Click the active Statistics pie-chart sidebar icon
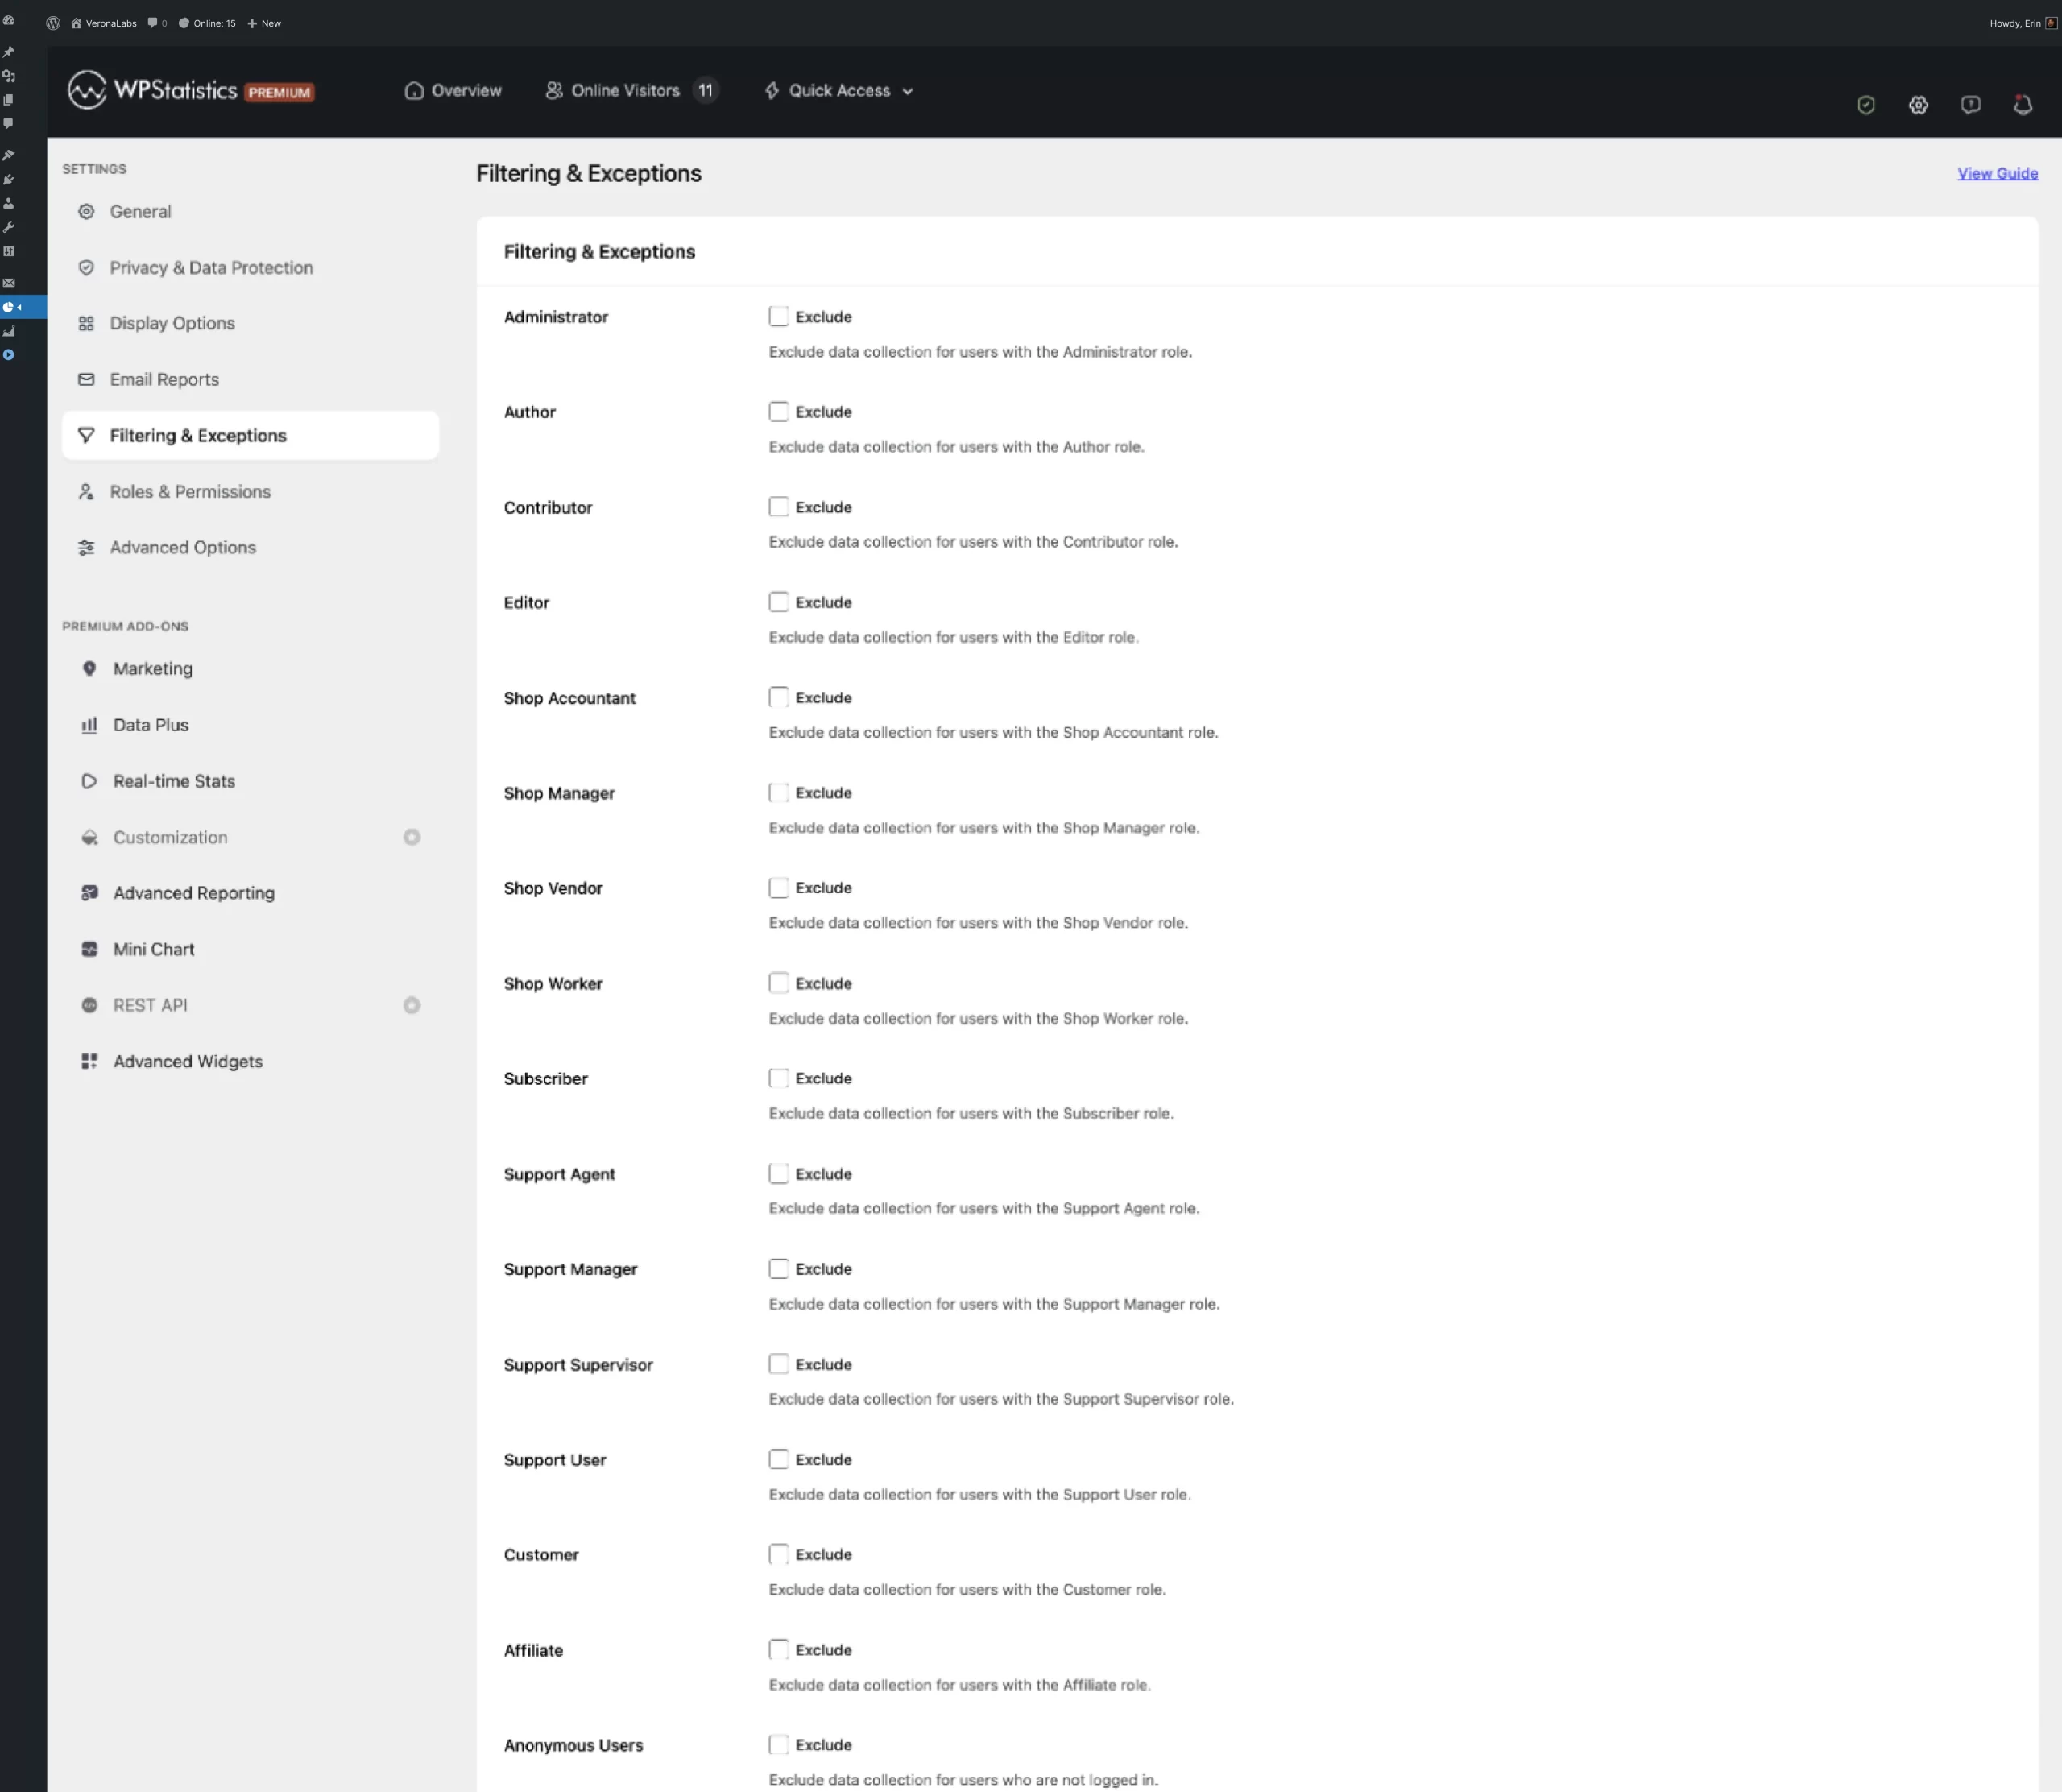This screenshot has height=1792, width=2062. coord(8,307)
